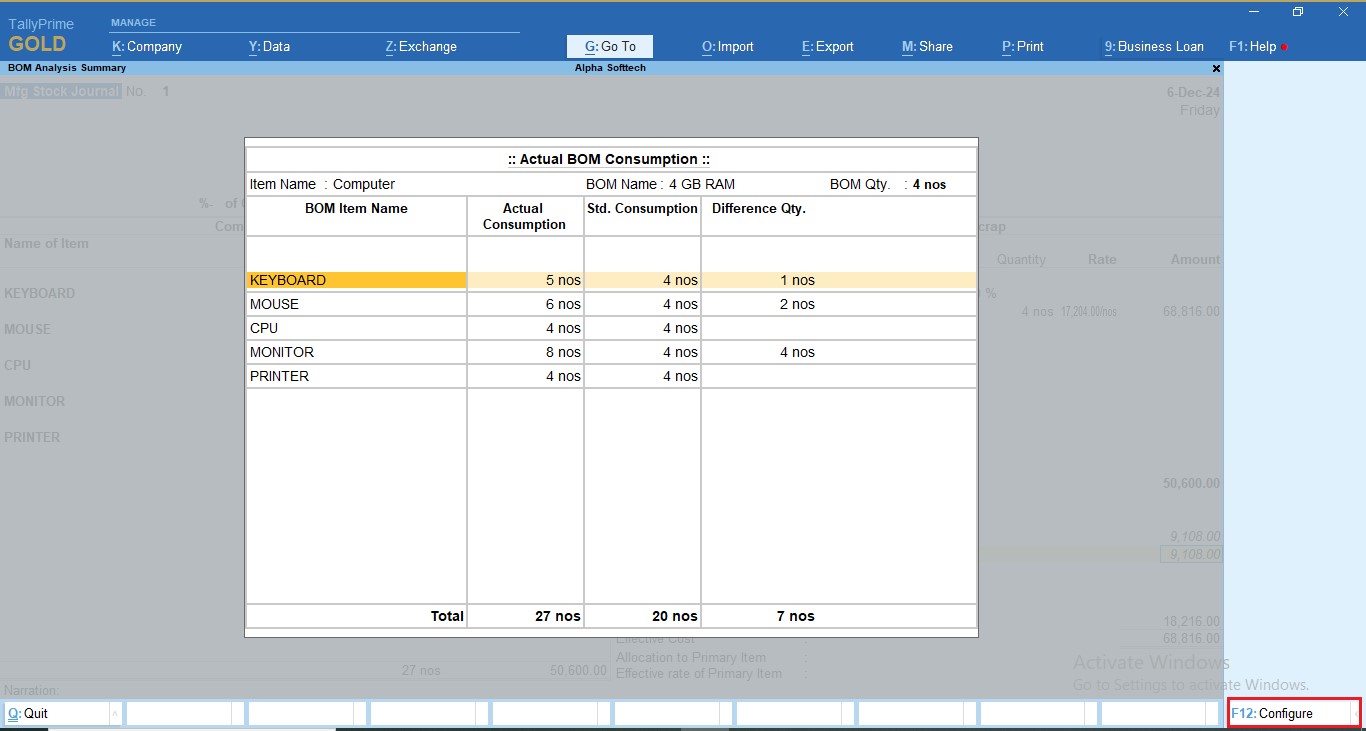This screenshot has height=731, width=1366.
Task: Select the MOUSE BOM item
Action: 274,304
